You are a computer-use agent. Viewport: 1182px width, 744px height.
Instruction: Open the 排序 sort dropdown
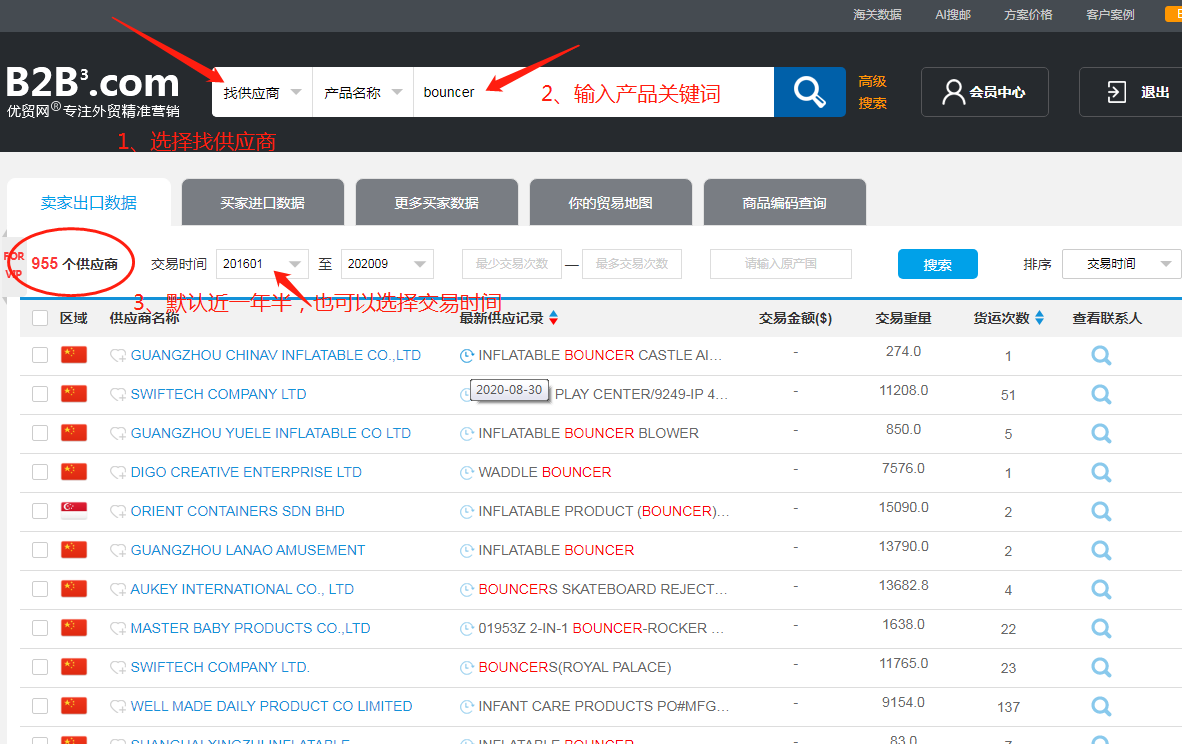click(1121, 264)
